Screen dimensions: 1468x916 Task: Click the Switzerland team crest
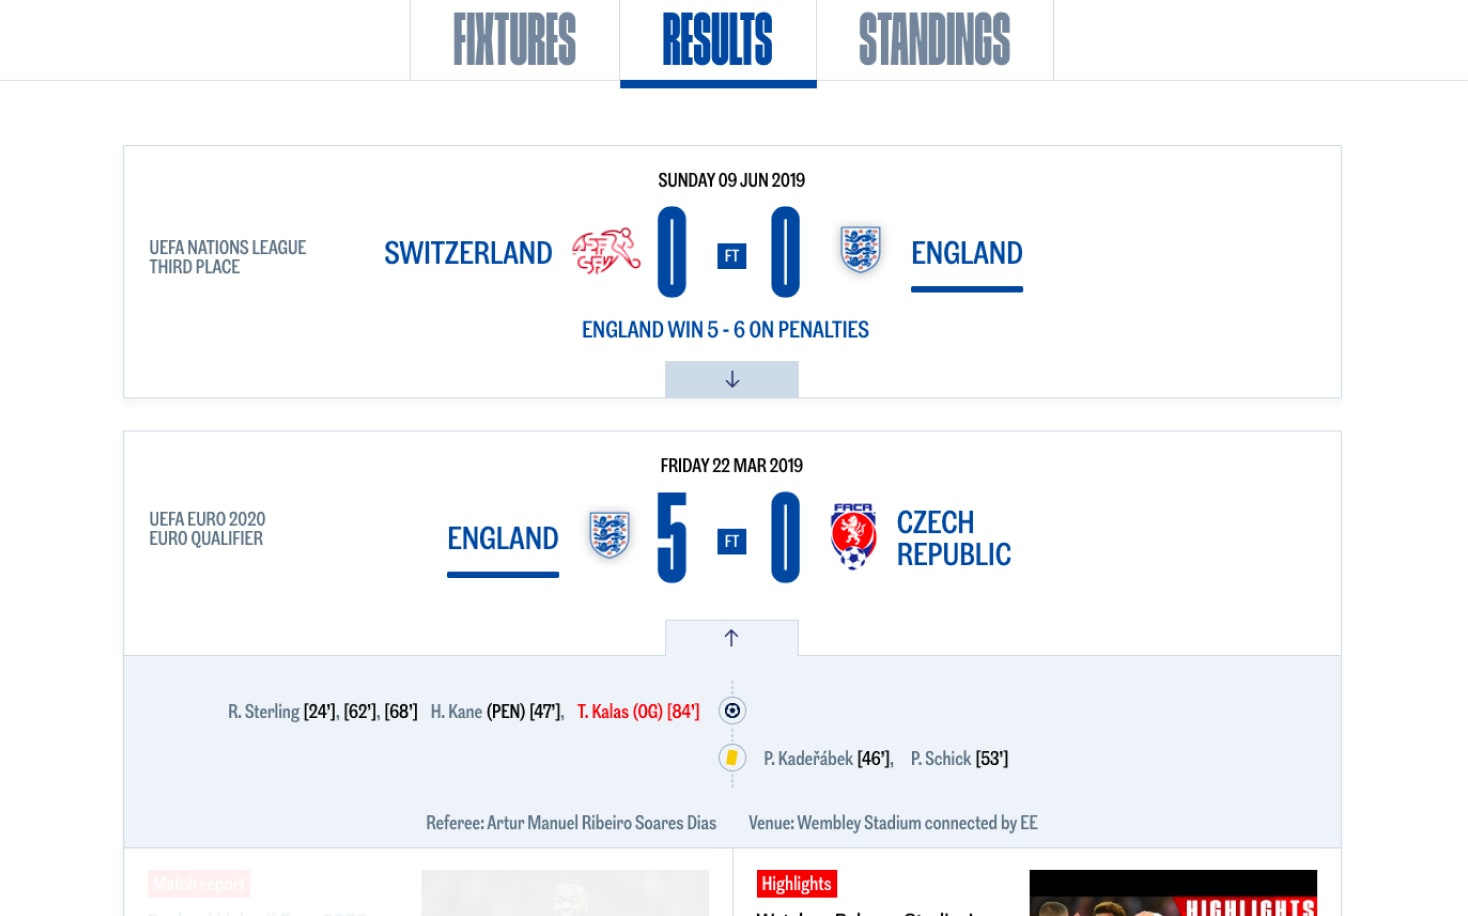606,251
